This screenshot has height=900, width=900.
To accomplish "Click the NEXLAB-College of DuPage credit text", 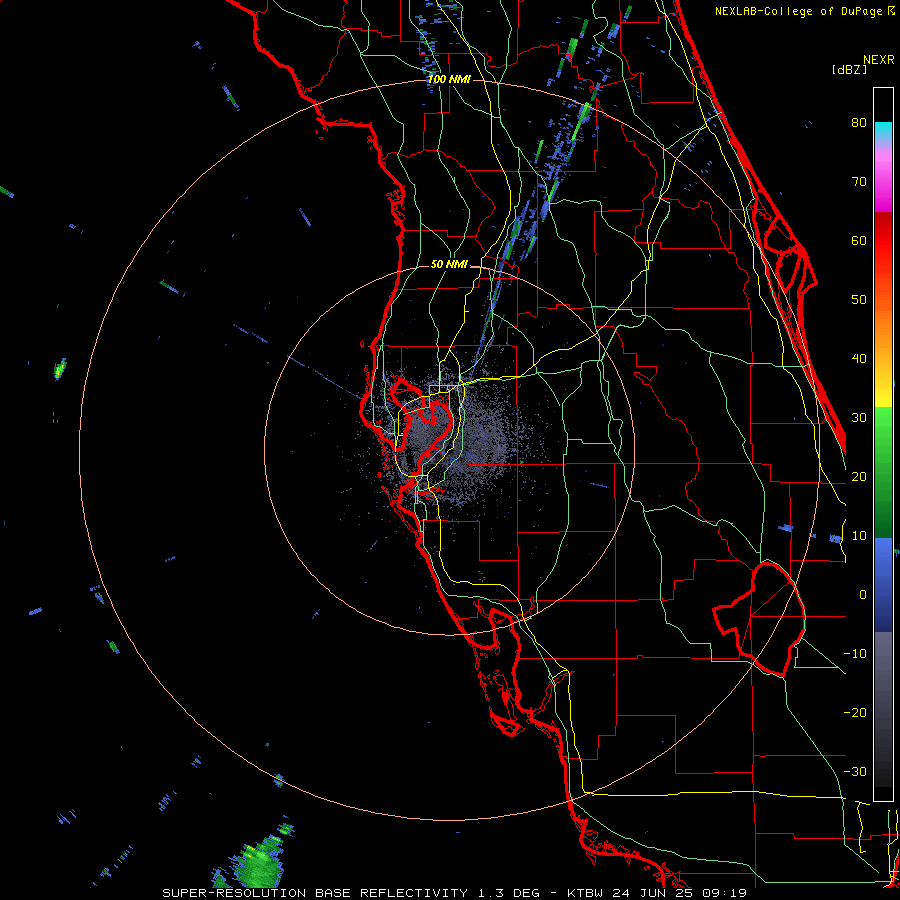I will tap(798, 11).
